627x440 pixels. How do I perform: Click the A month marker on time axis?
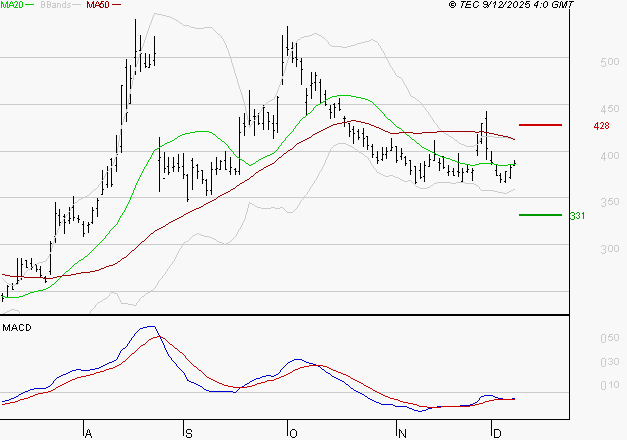[88, 434]
